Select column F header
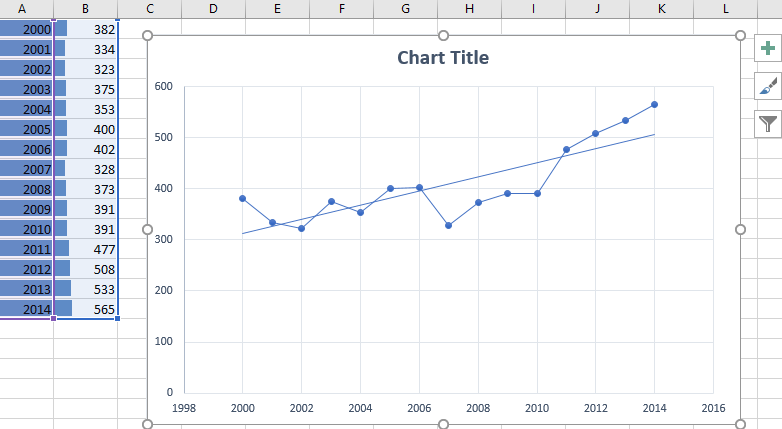This screenshot has height=429, width=782. pos(342,9)
